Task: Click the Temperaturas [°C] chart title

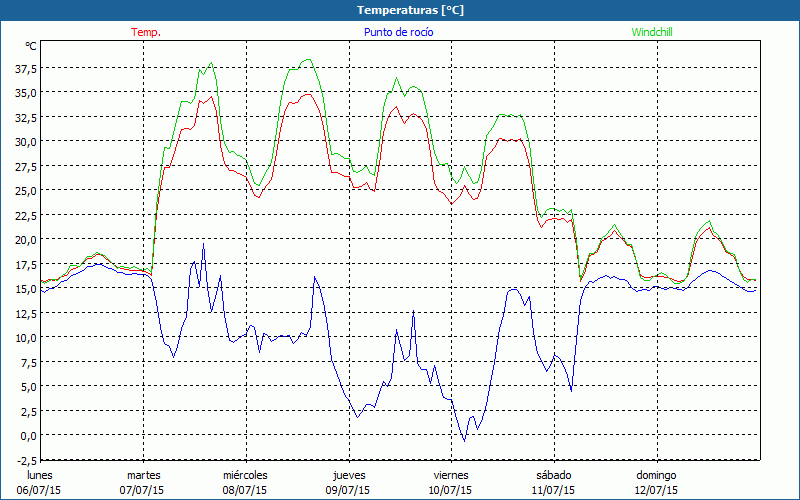Action: pos(410,10)
